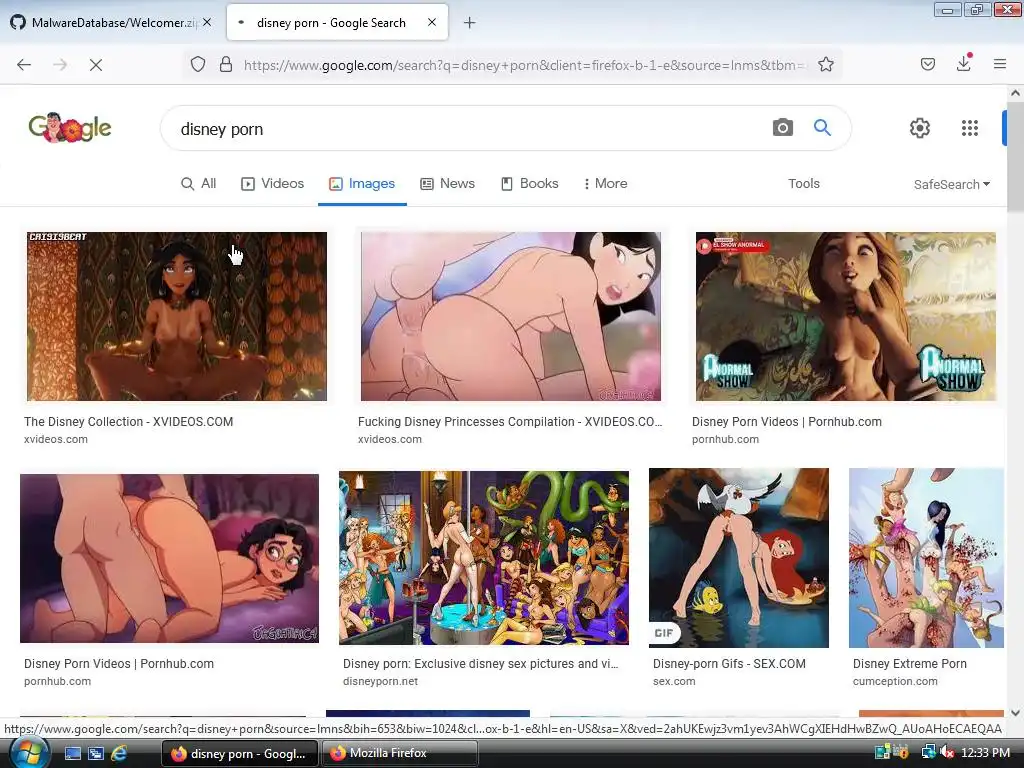Open the Tools filter options
Viewport: 1024px width, 768px height.
(x=804, y=184)
